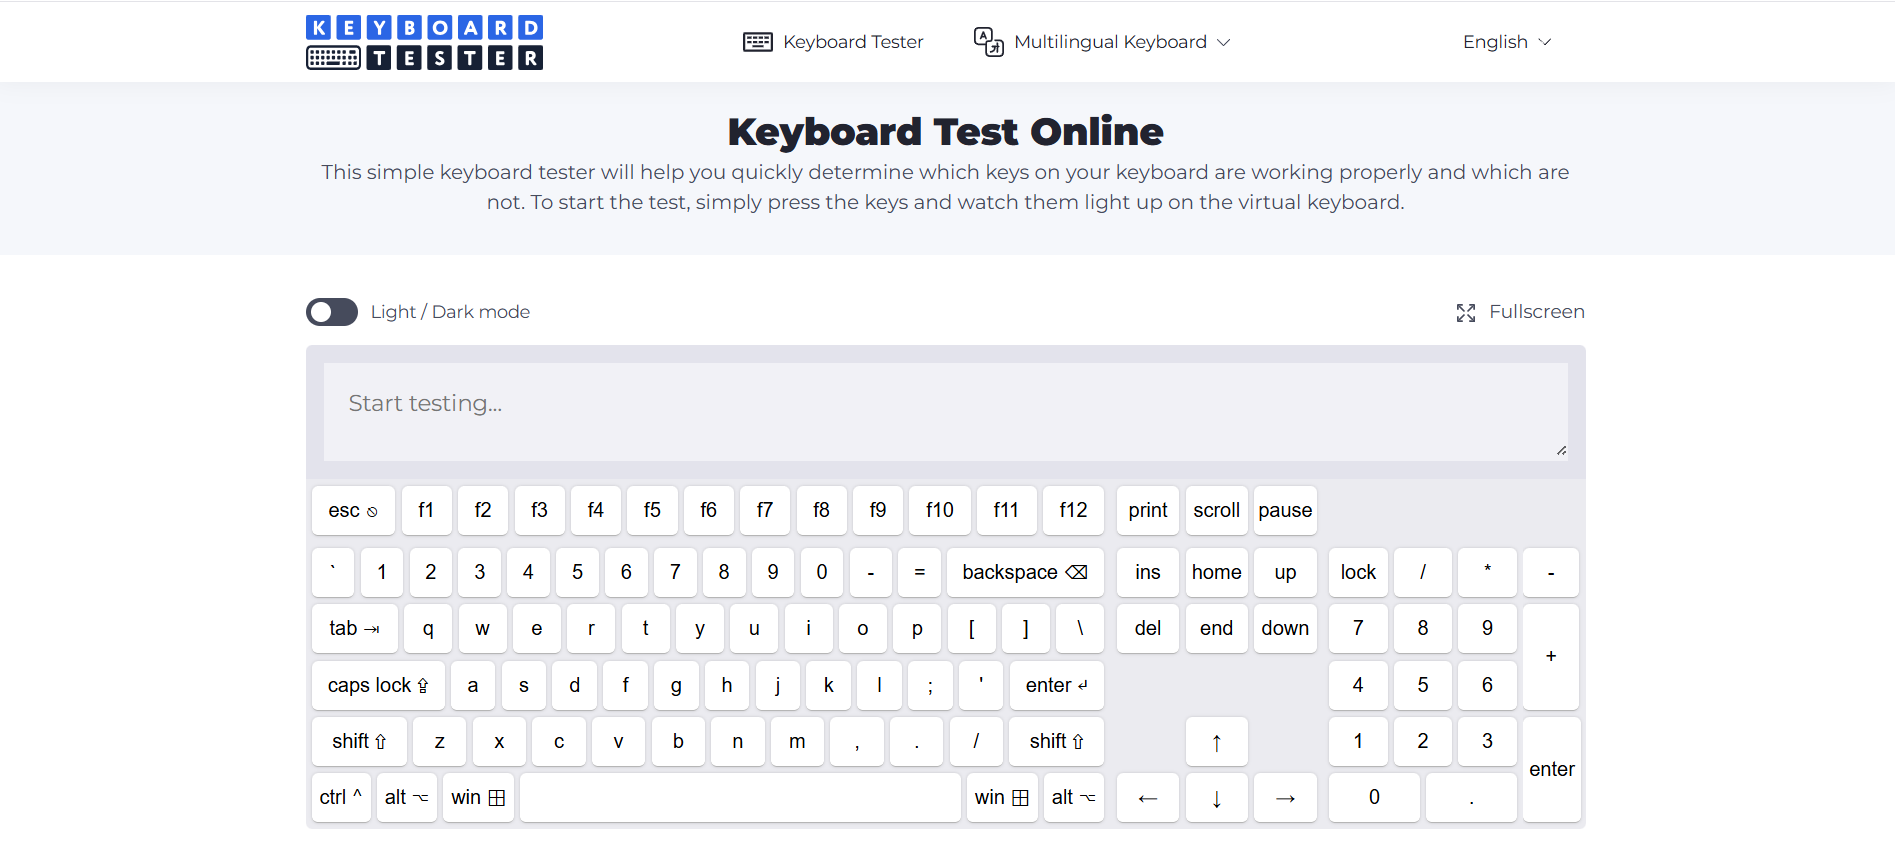Click the ctrl key
The image size is (1895, 849).
pos(341,797)
